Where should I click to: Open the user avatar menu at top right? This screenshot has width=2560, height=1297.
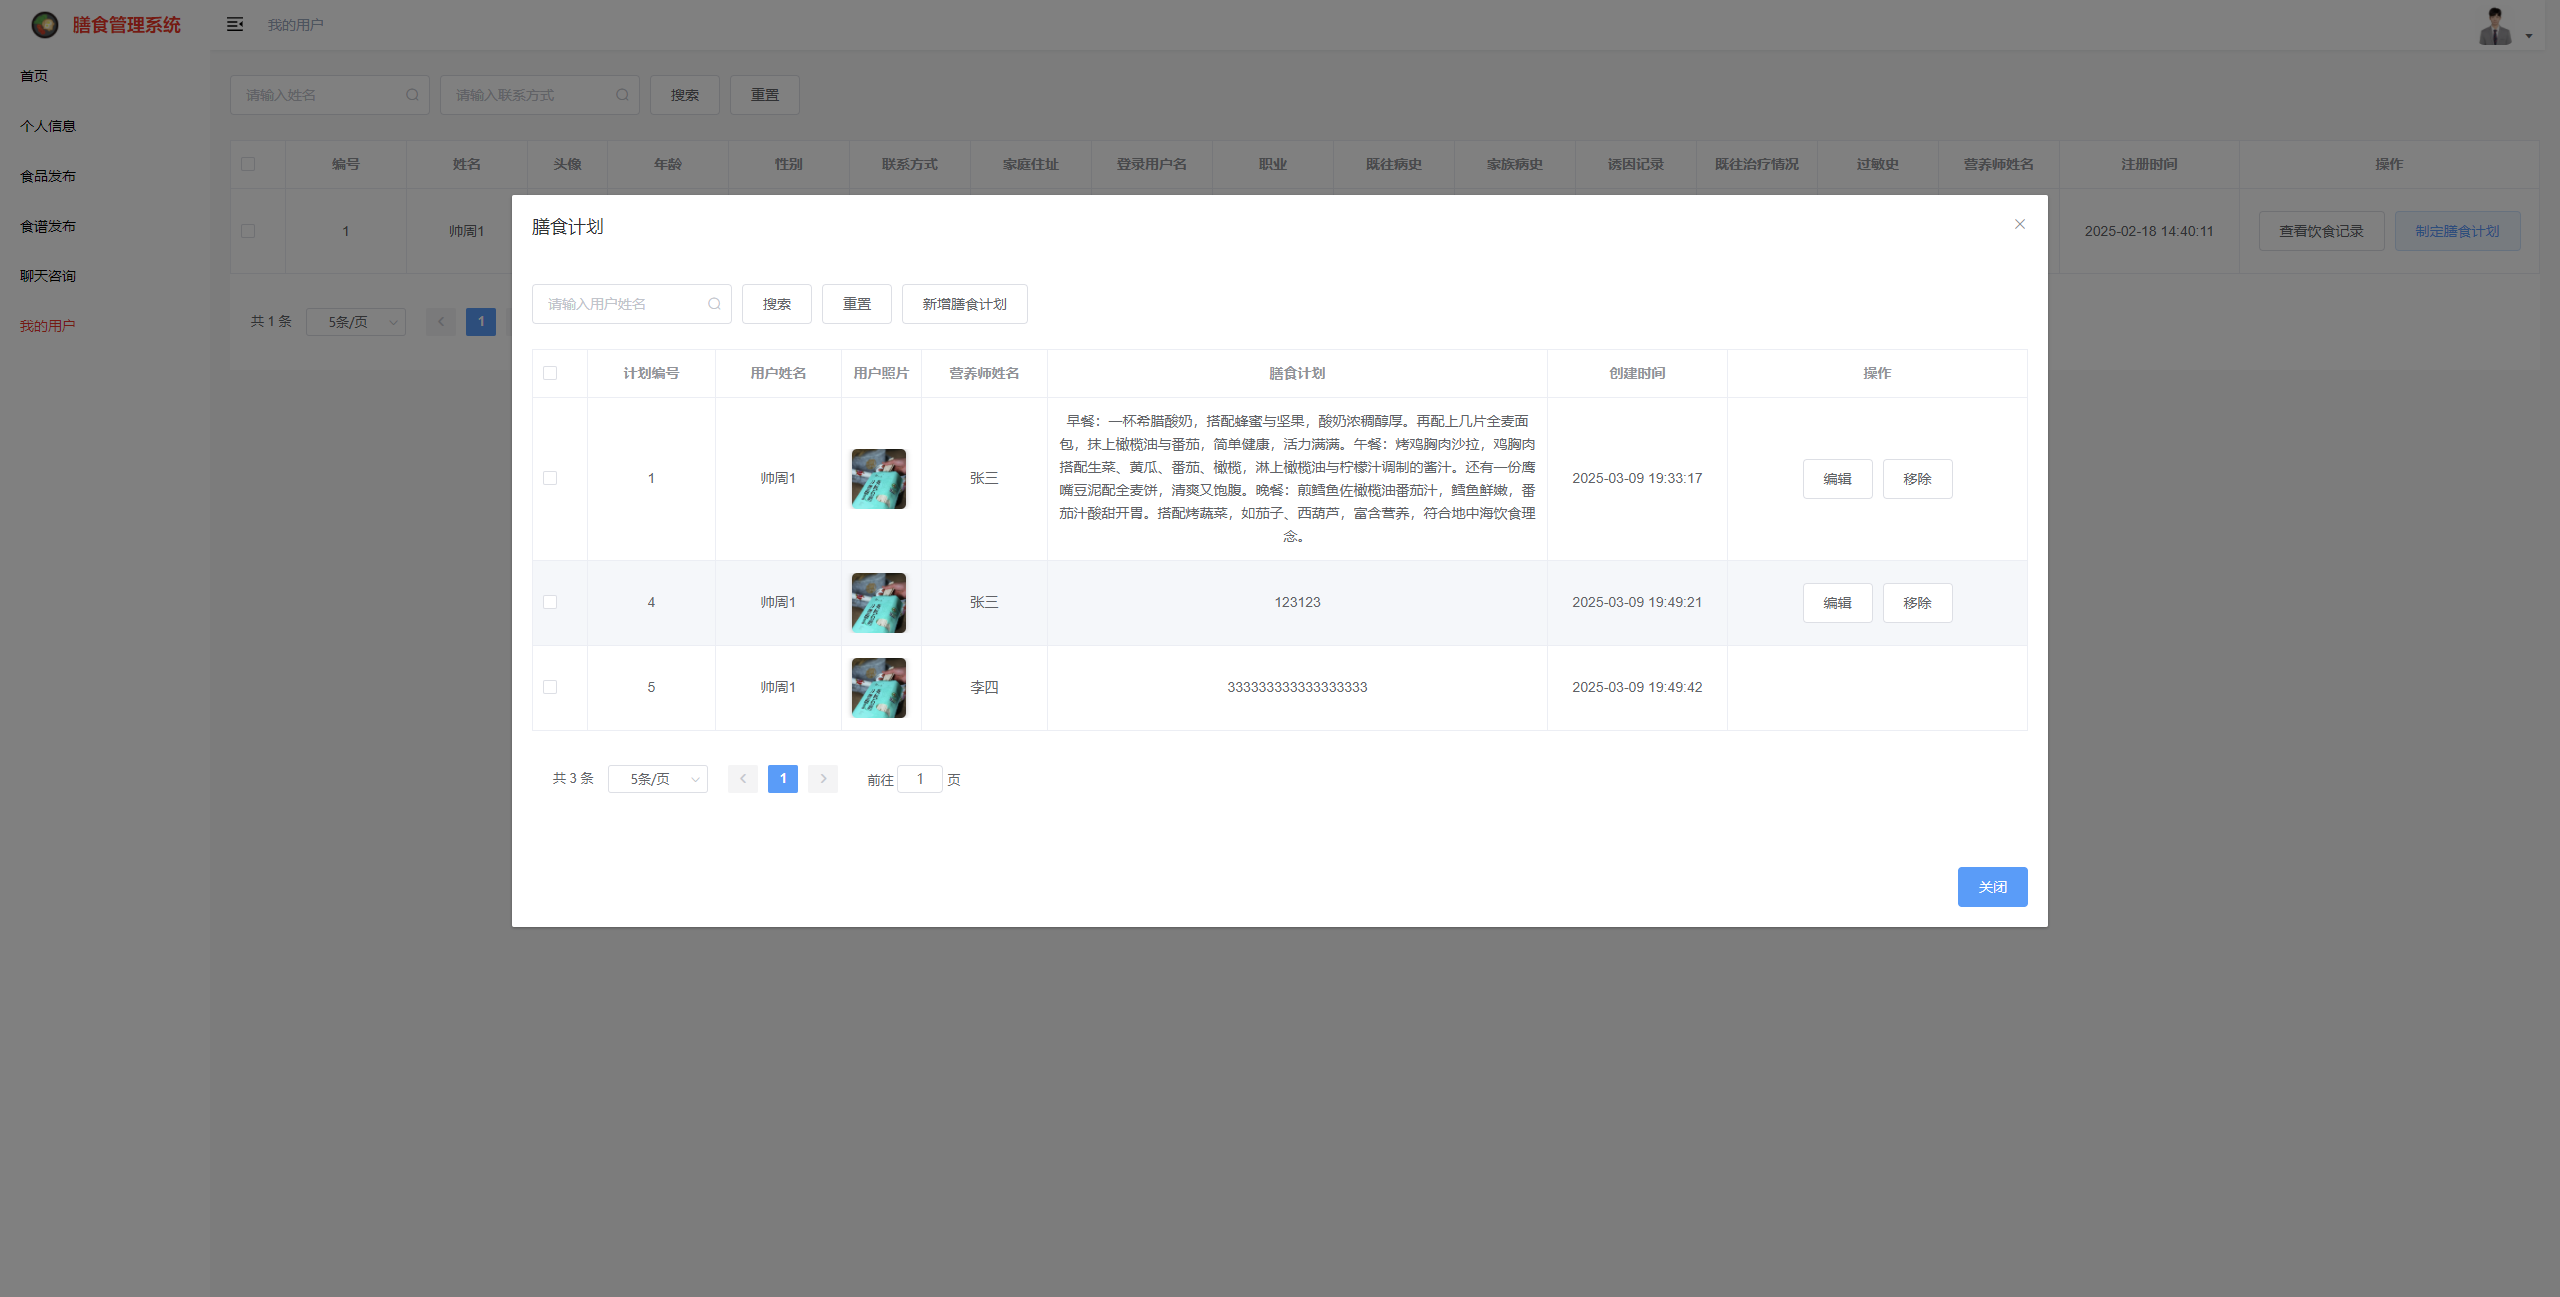2505,26
